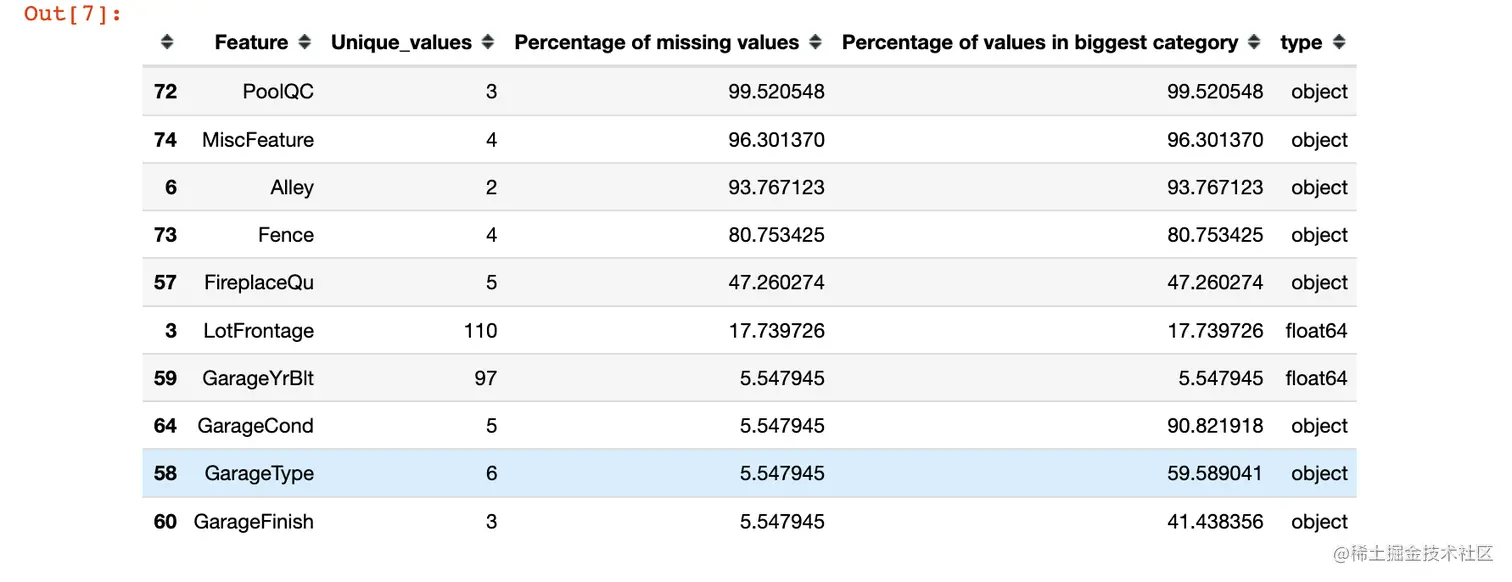The width and height of the screenshot is (1512, 582).
Task: Click the Unique_values column header text
Action: coord(401,42)
